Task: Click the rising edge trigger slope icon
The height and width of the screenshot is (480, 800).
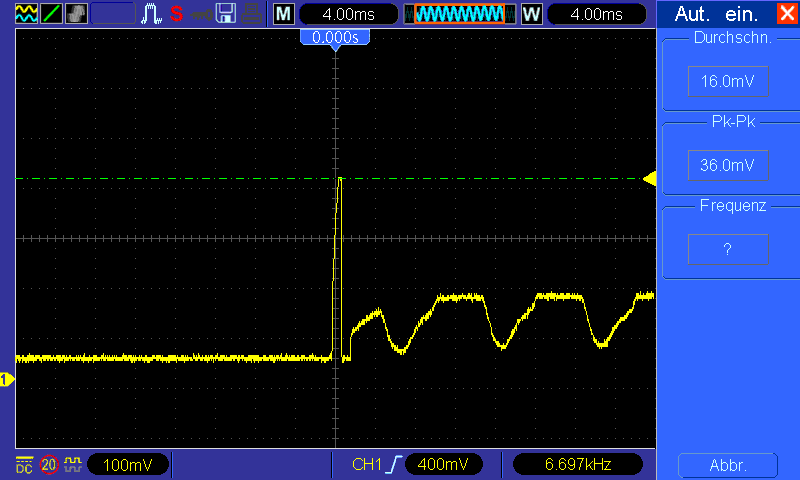Action: [394, 465]
